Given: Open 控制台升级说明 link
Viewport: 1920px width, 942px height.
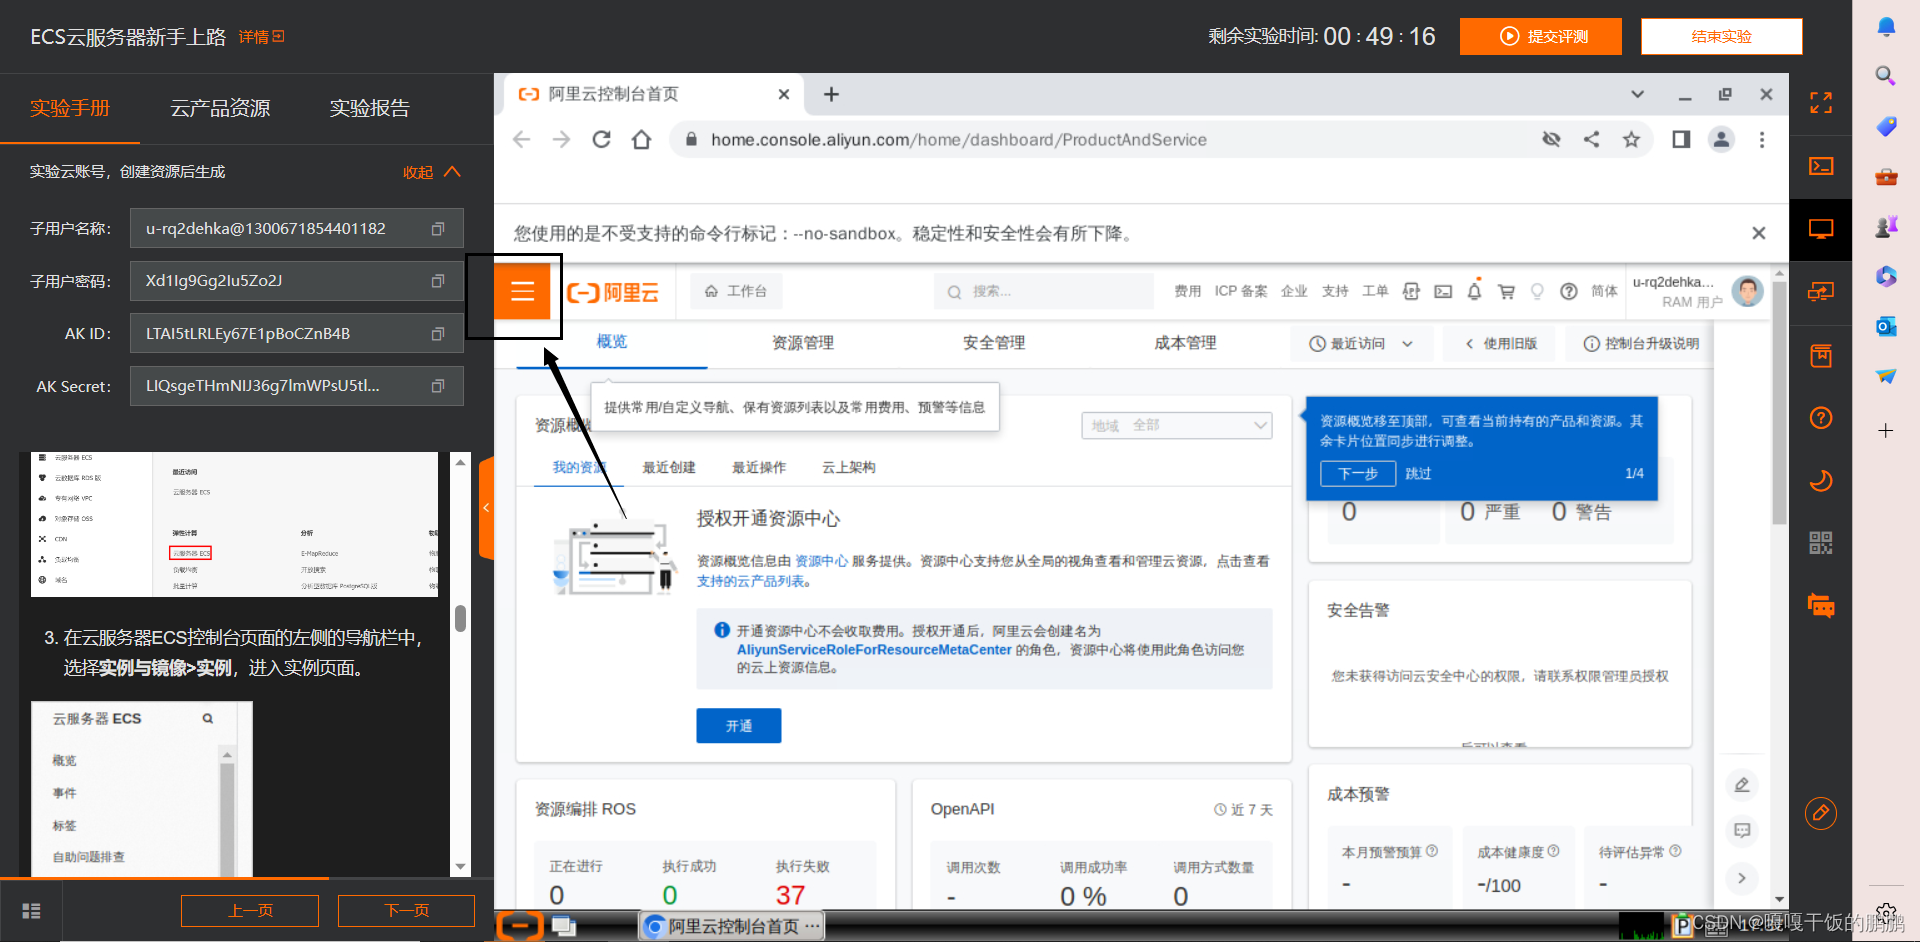Looking at the screenshot, I should [x=1641, y=343].
